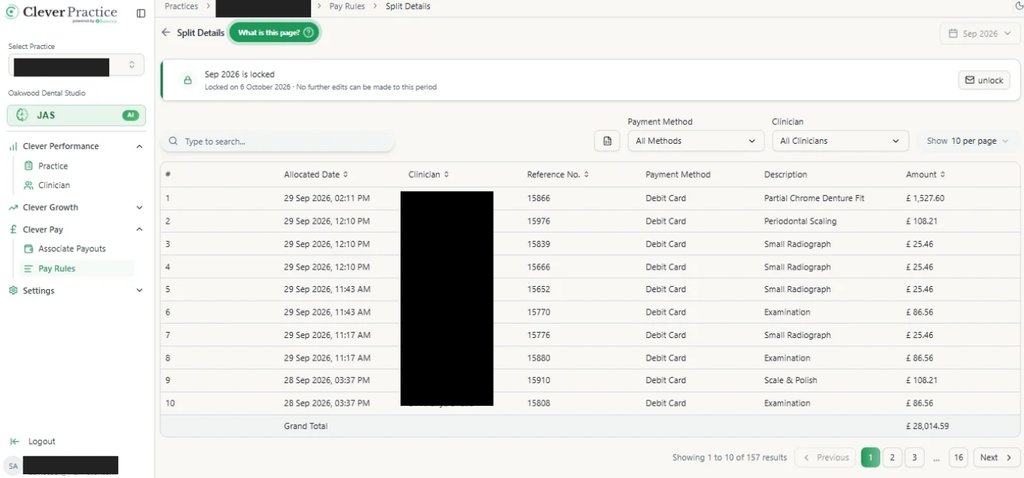This screenshot has height=478, width=1024.
Task: Collapse the Clever Performance section
Action: pyautogui.click(x=76, y=146)
